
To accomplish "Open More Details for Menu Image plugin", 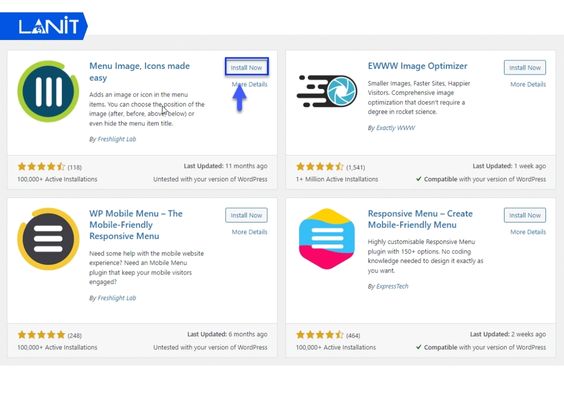I will [x=249, y=85].
